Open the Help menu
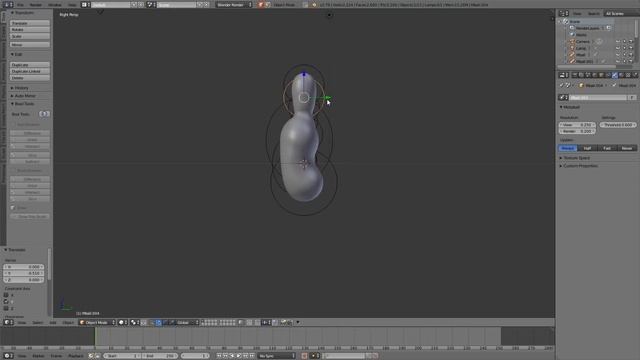Image resolution: width=640 pixels, height=360 pixels. pos(72,5)
